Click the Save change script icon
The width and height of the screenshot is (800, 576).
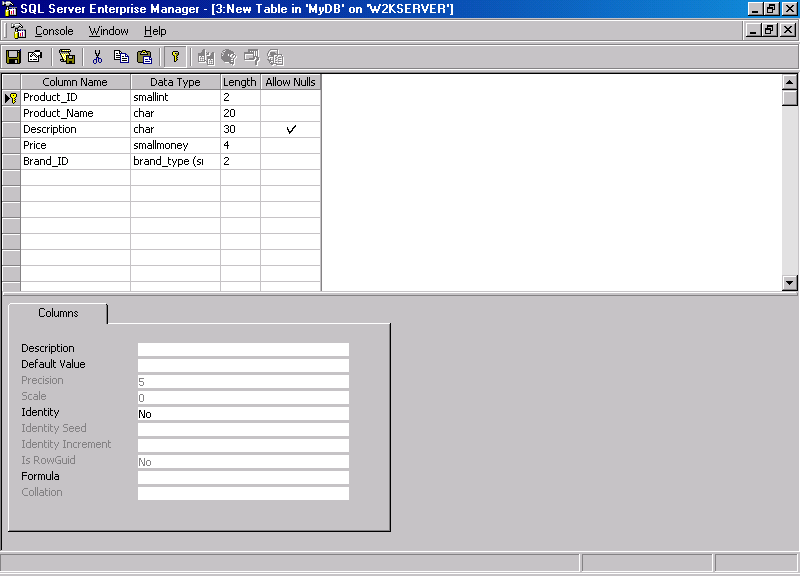coord(67,57)
